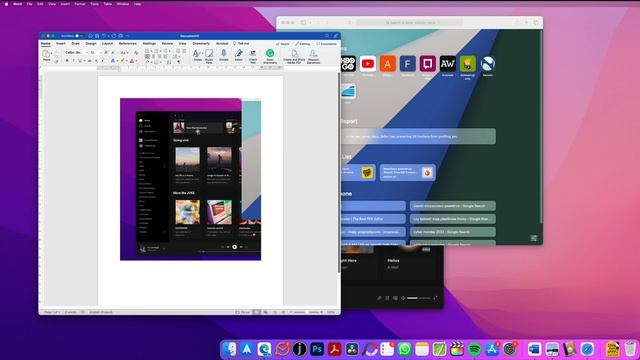
Task: Click the Tell me search field
Action: click(x=241, y=43)
